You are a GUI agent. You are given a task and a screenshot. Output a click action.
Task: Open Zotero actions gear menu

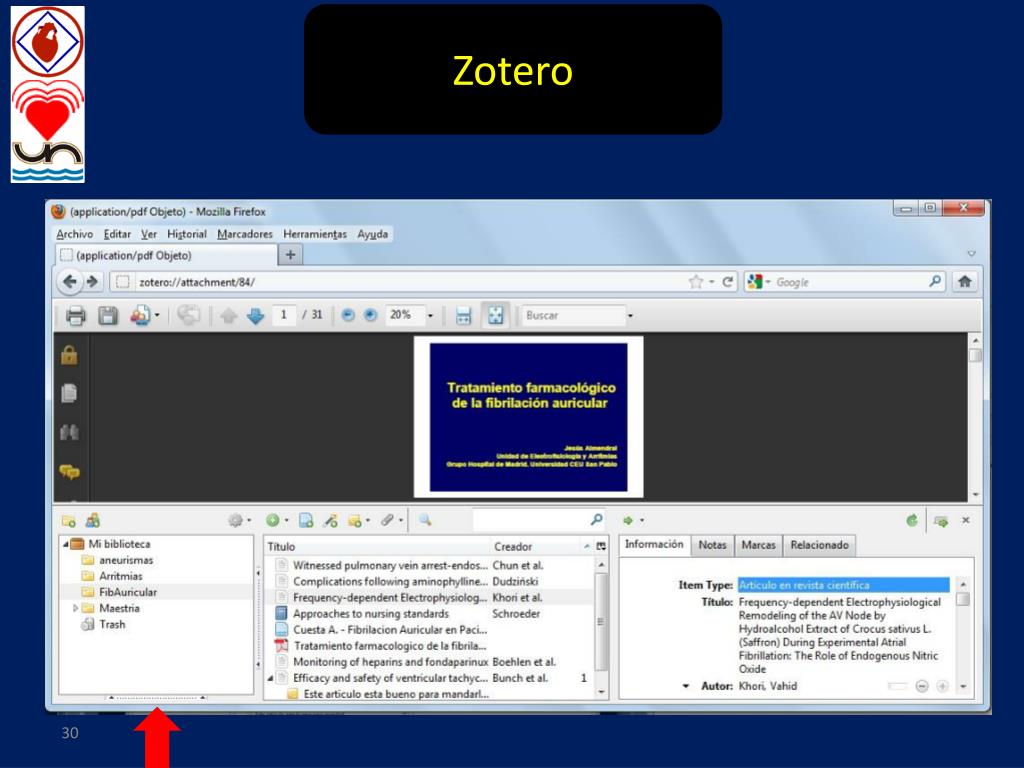pyautogui.click(x=239, y=520)
